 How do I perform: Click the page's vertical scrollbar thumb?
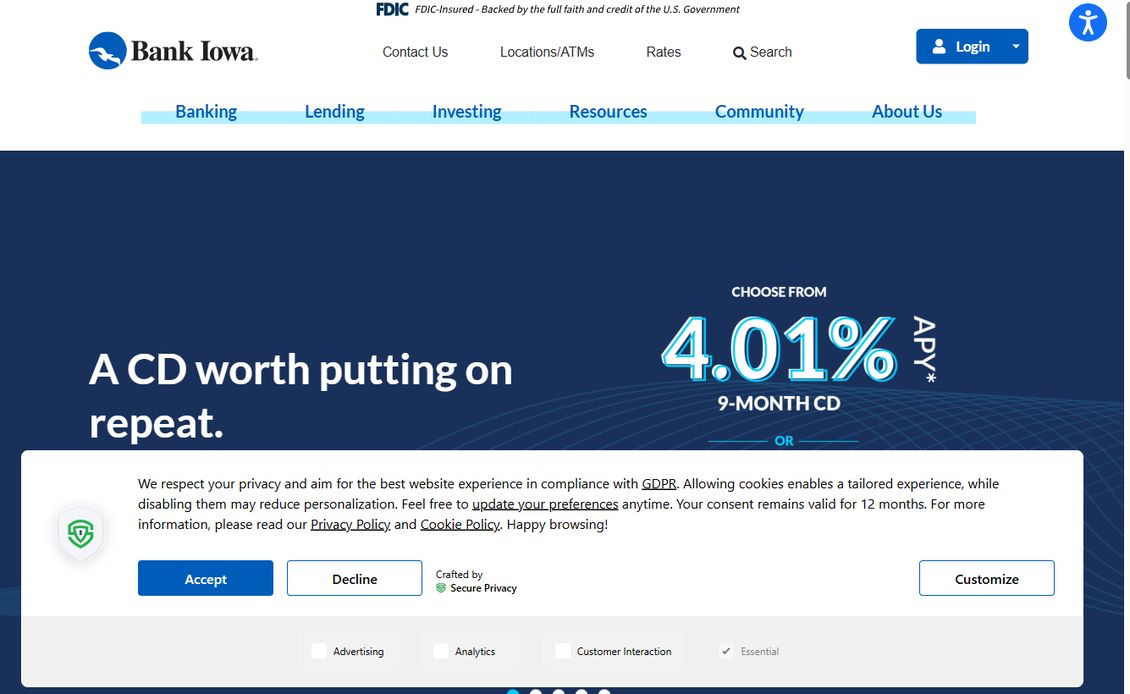click(x=1127, y=40)
